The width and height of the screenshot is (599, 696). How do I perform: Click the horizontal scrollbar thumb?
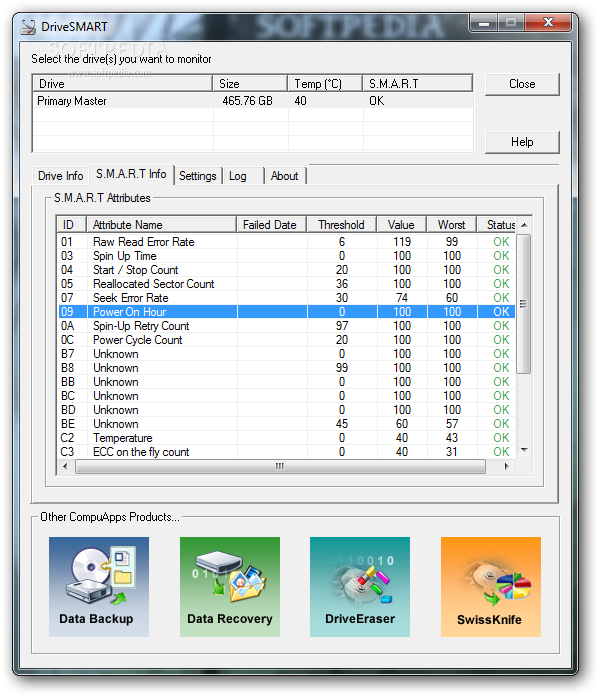tap(280, 466)
